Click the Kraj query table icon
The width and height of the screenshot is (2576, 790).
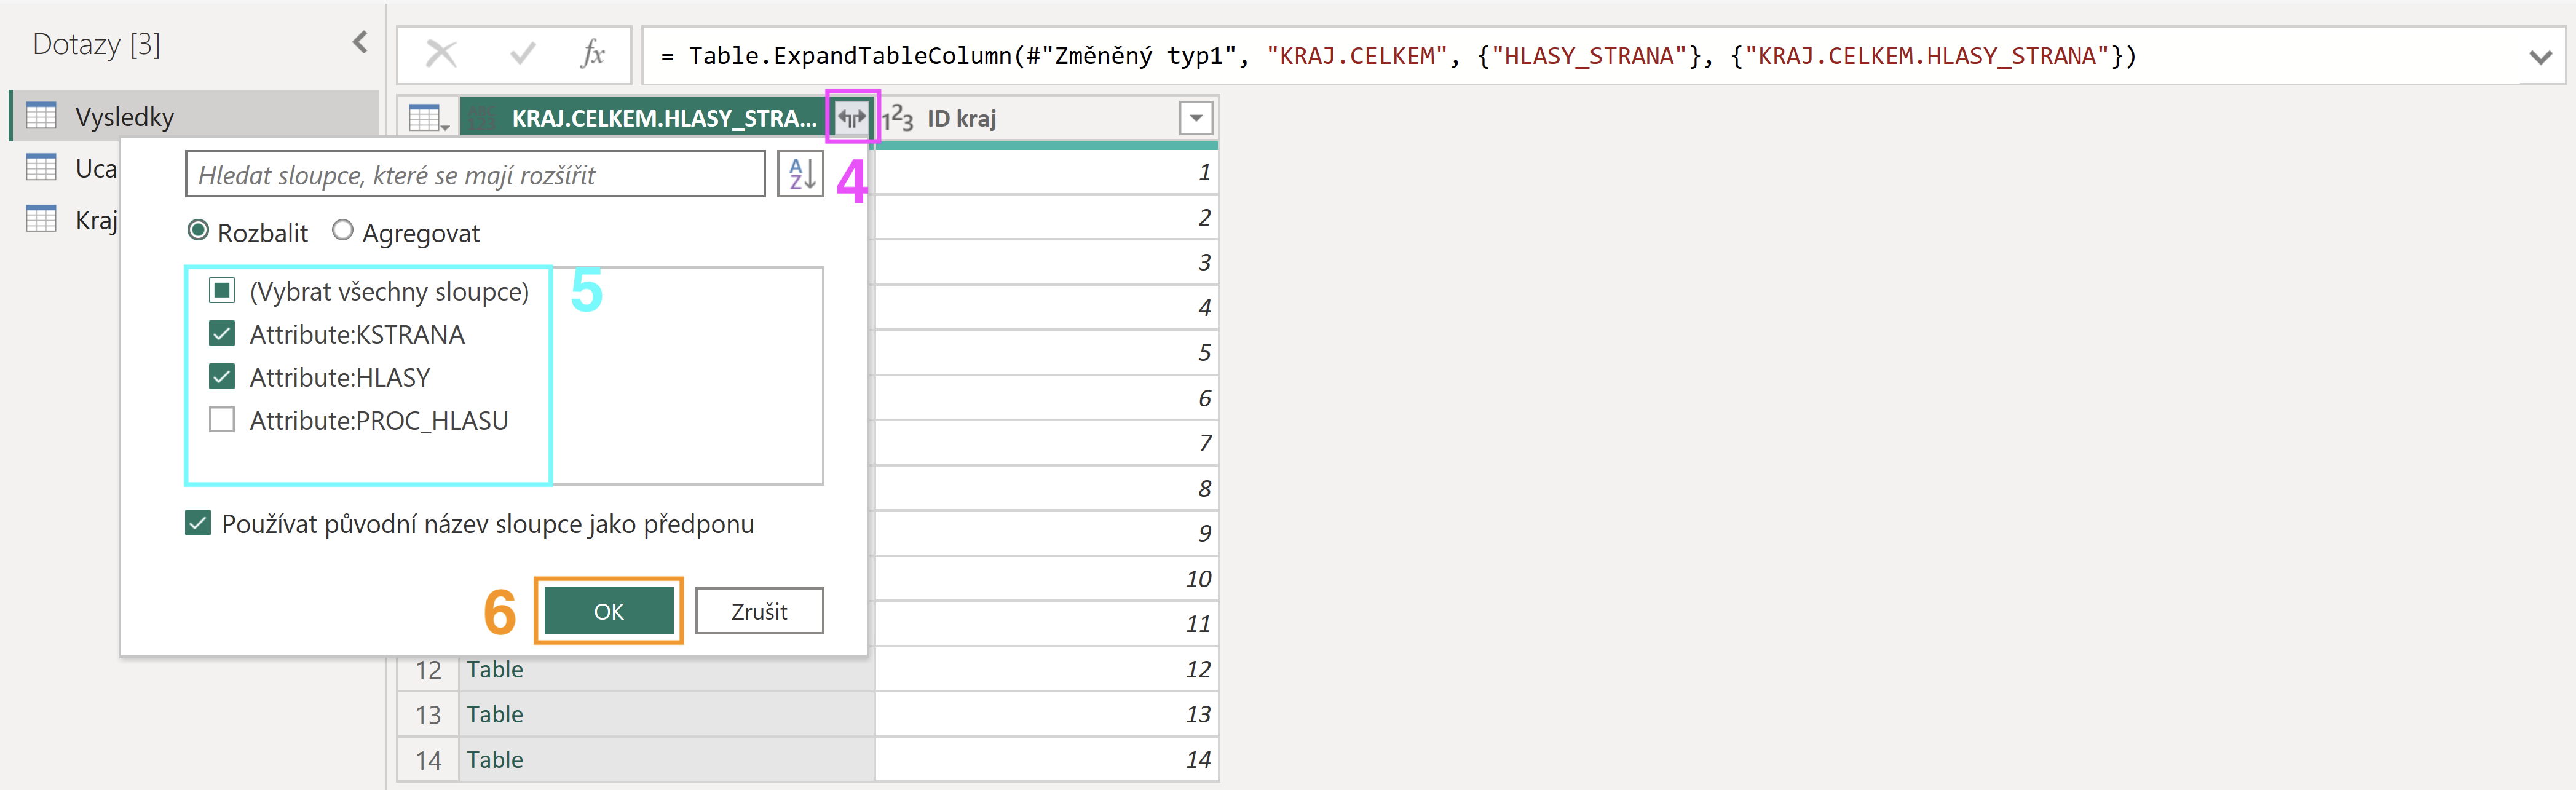(x=41, y=218)
